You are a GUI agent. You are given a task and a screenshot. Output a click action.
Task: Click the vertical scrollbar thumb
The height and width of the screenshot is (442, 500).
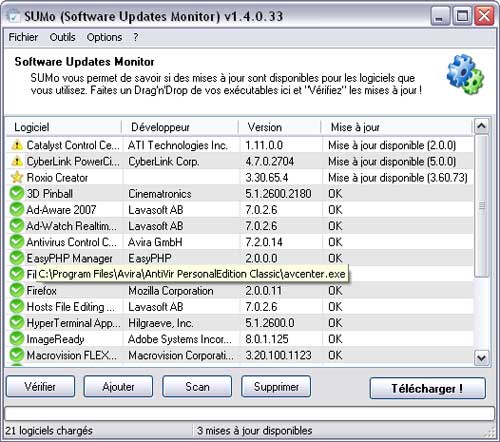481,205
